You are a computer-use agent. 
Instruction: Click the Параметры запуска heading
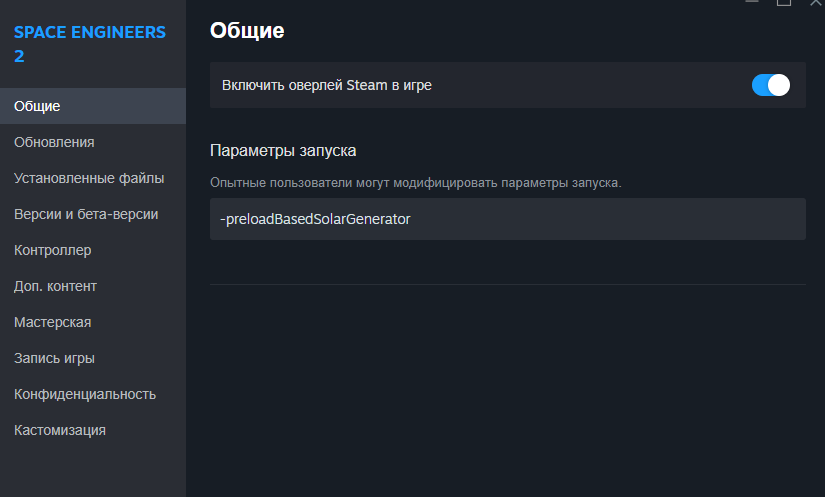tap(283, 151)
